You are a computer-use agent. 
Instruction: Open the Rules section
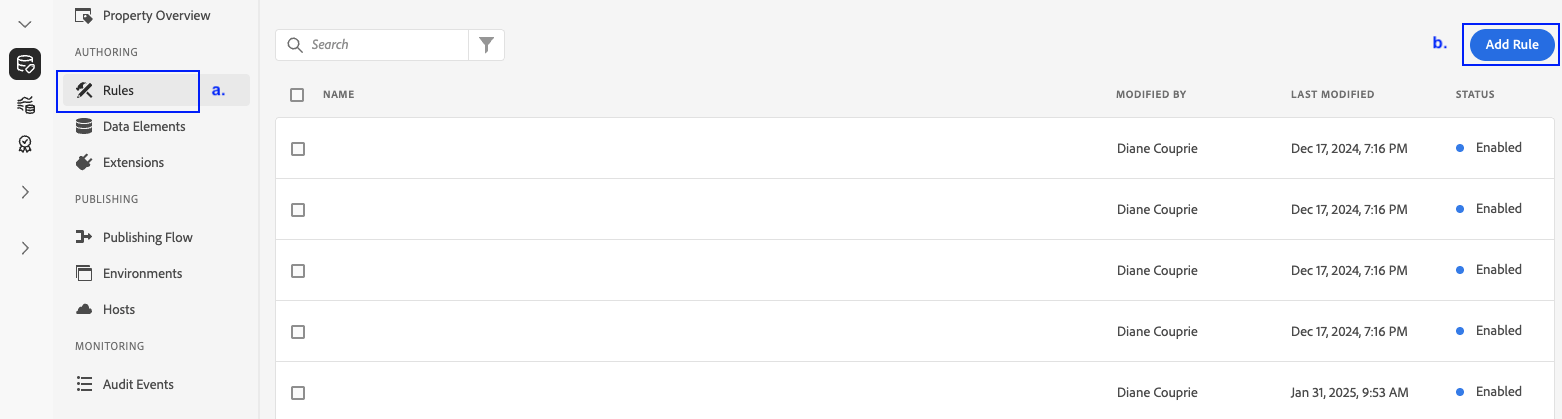point(118,91)
